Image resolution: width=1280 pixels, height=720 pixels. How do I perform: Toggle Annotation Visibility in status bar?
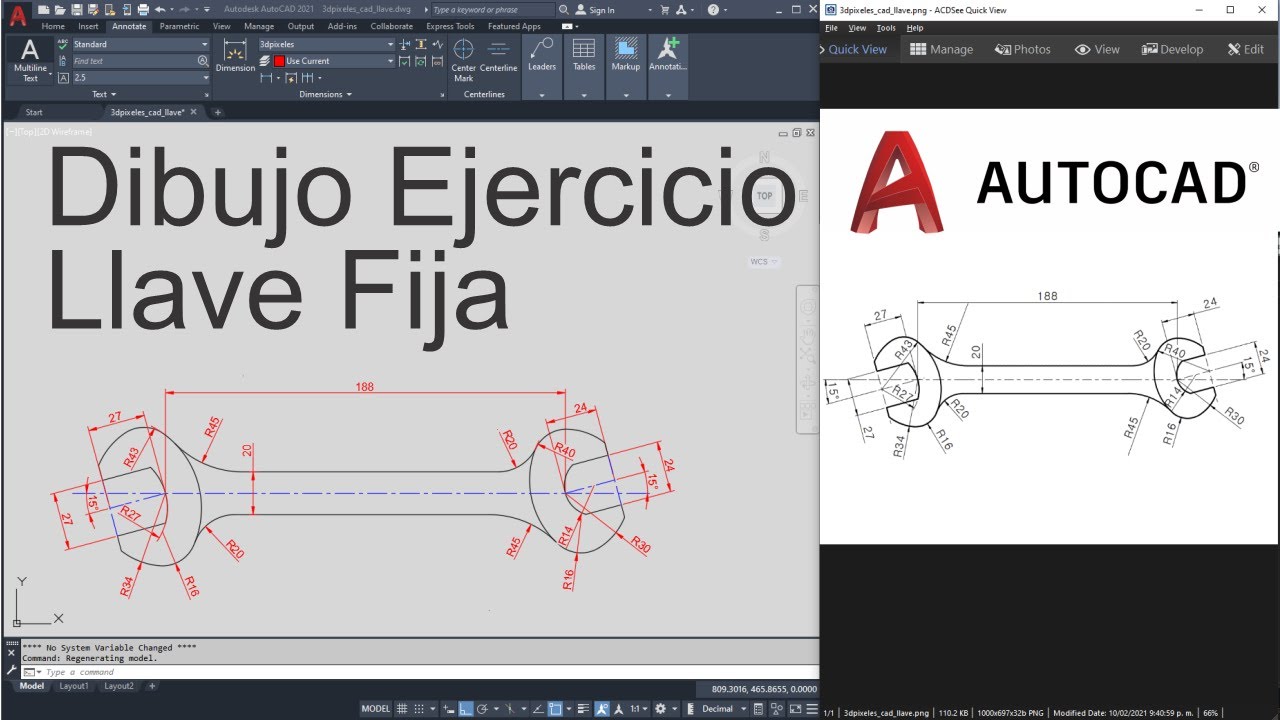pos(602,709)
